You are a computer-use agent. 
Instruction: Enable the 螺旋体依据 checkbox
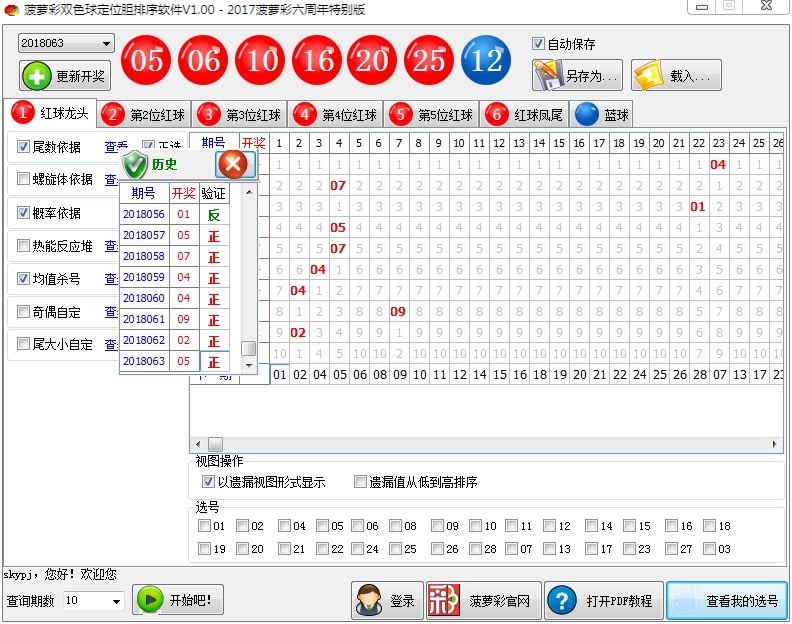(x=24, y=180)
